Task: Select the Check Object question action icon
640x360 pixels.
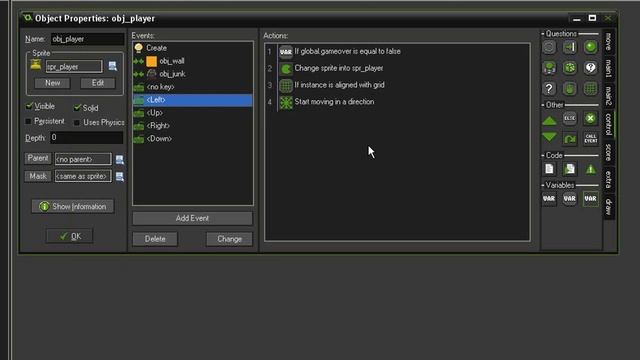Action: click(590, 47)
